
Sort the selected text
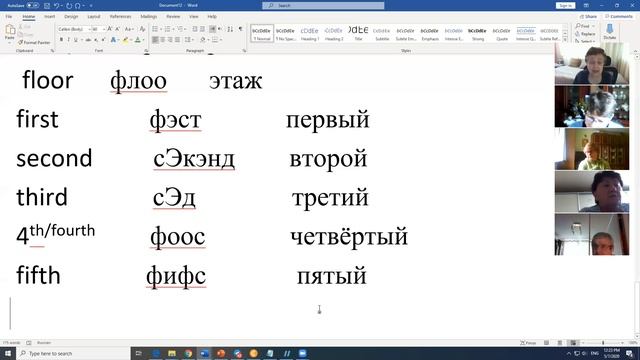[230, 29]
